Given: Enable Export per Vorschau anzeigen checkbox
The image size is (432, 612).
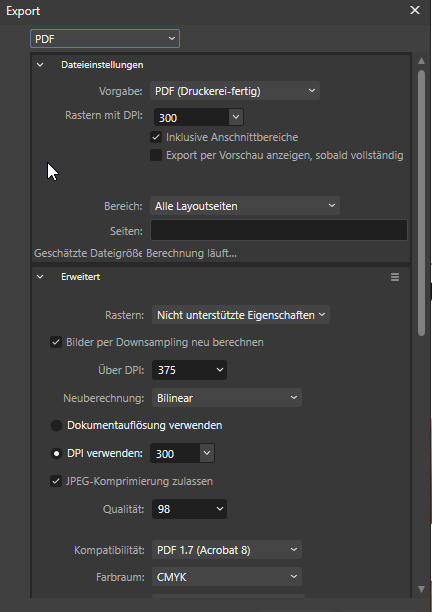Looking at the screenshot, I should pyautogui.click(x=156, y=155).
